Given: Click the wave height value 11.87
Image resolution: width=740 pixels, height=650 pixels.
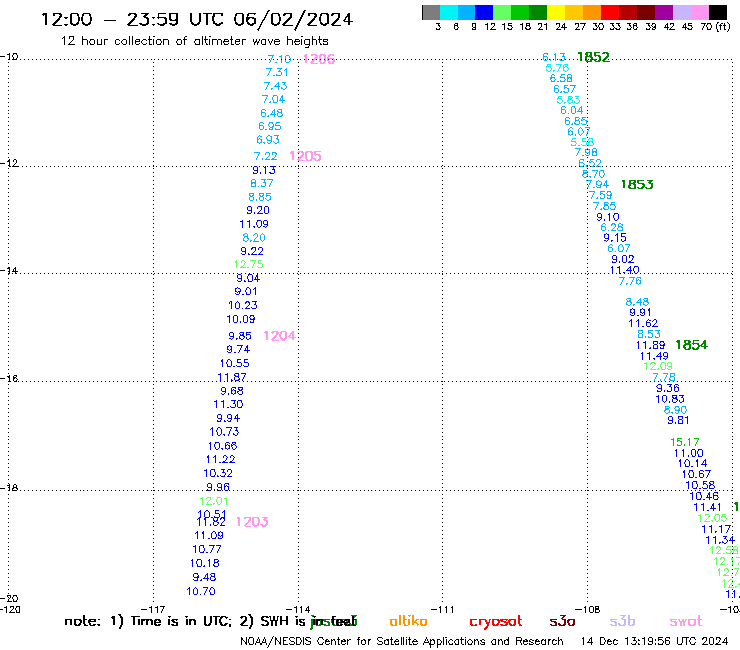Looking at the screenshot, I should coord(232,377).
